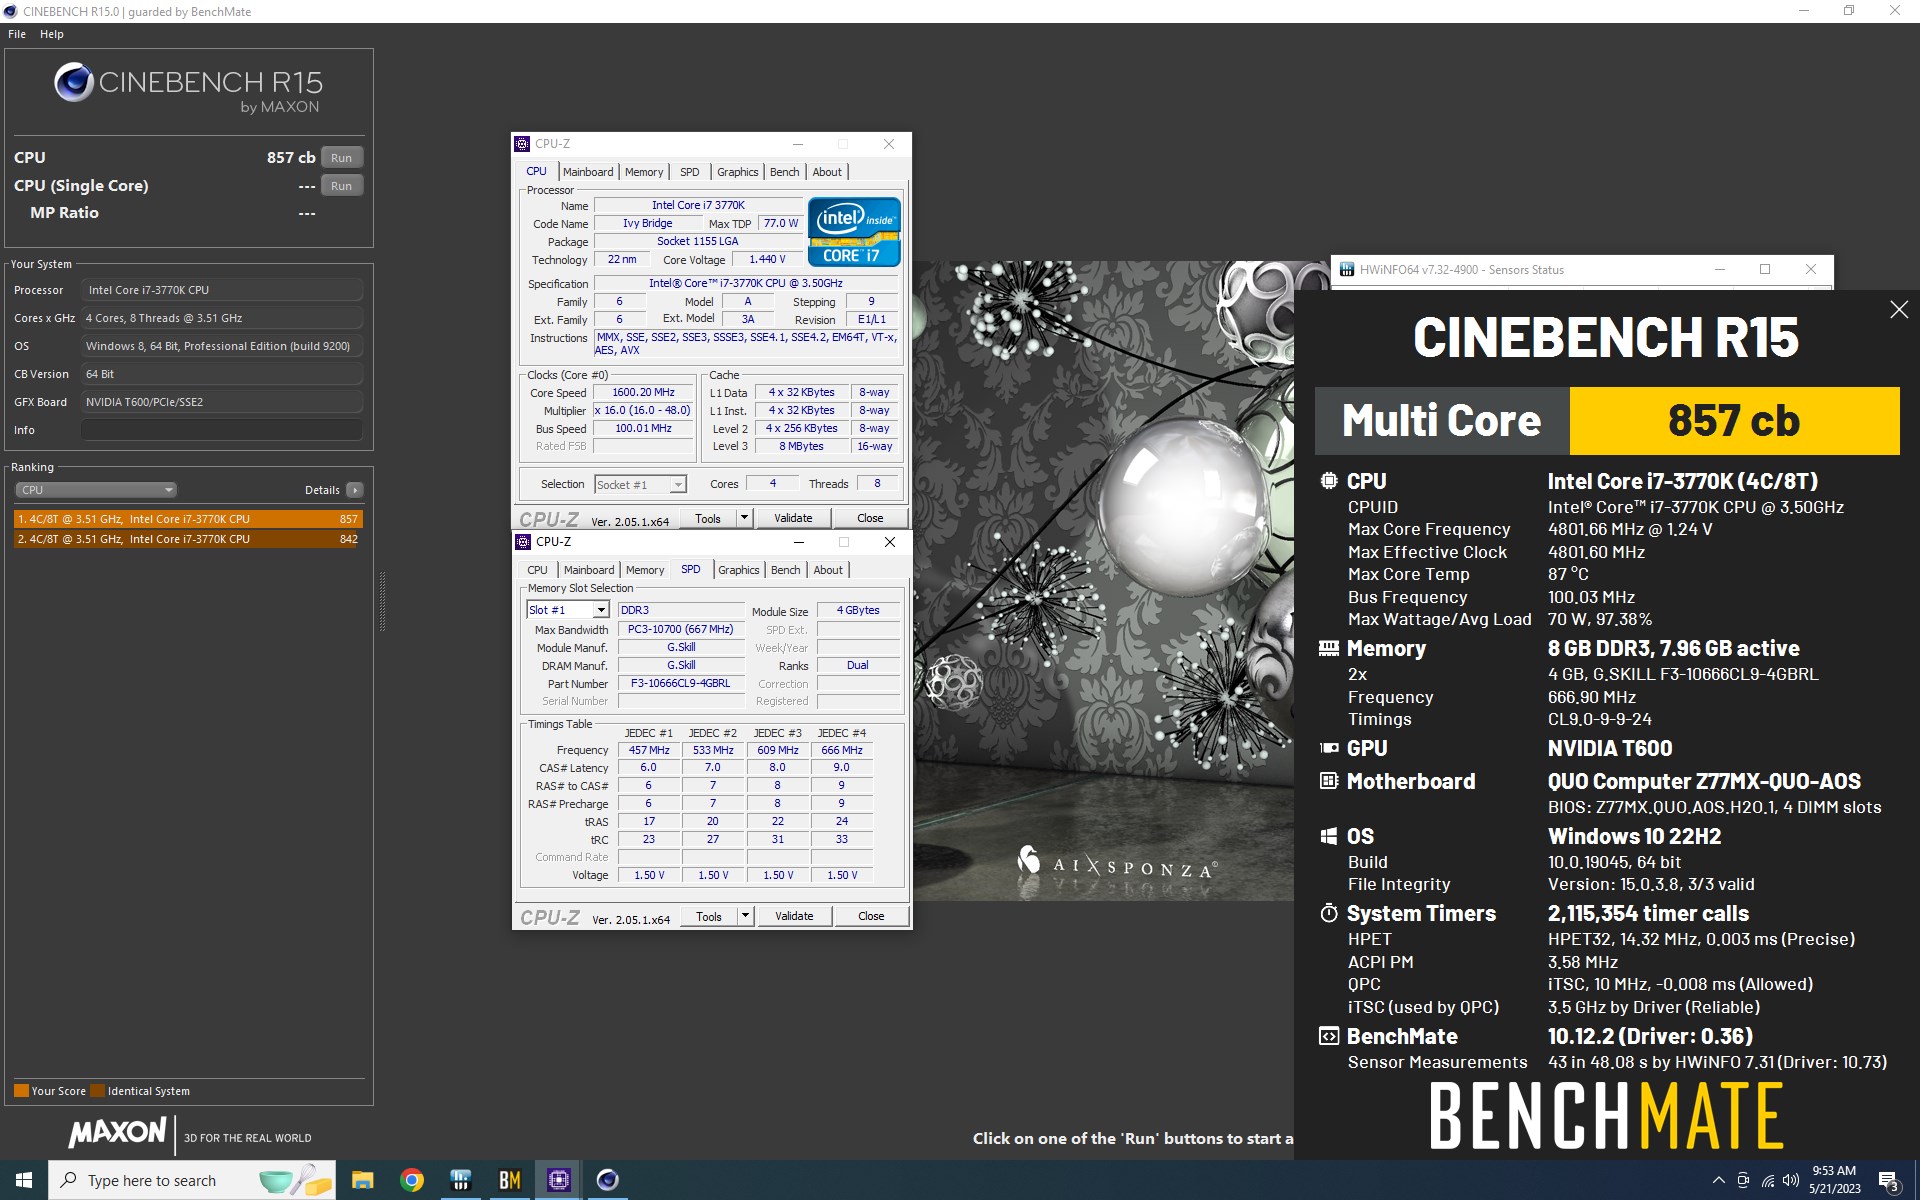Image resolution: width=1920 pixels, height=1200 pixels.
Task: Click Tools button in top CPU-Z window
Action: point(708,518)
